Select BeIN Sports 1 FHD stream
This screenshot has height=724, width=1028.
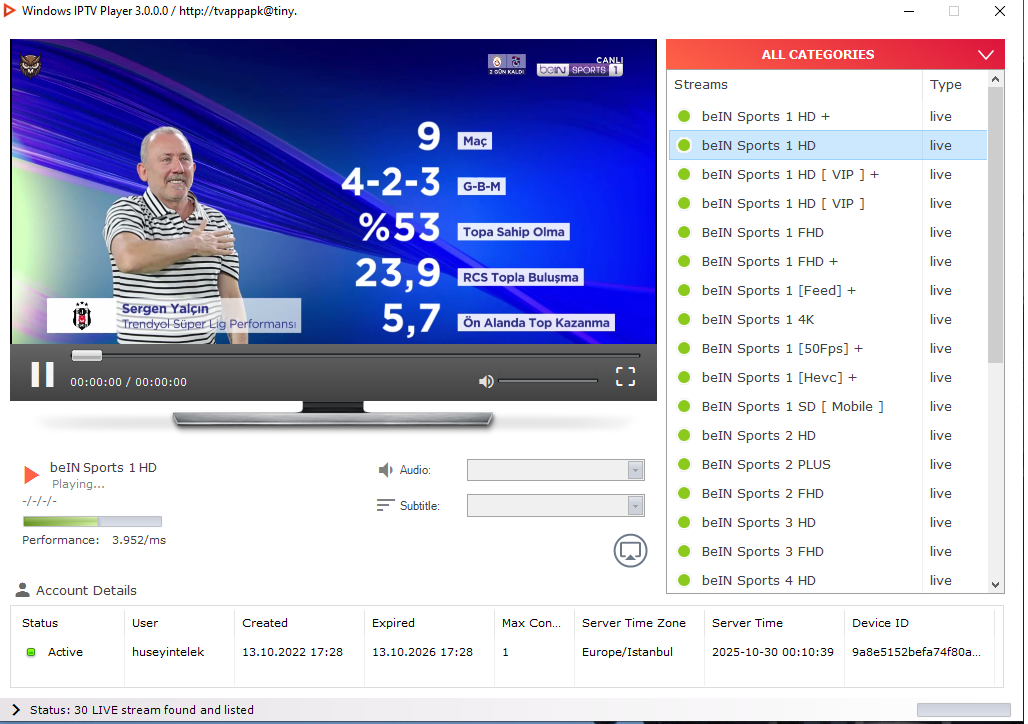click(762, 233)
